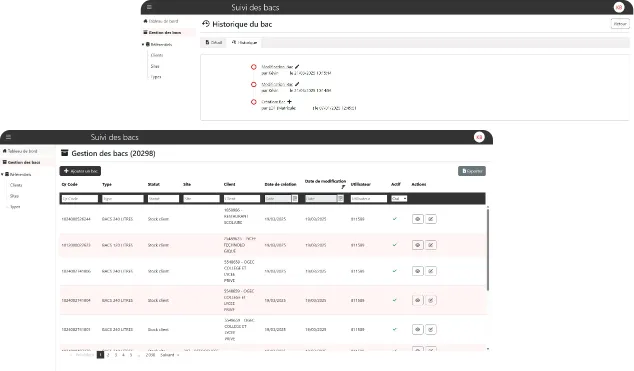Click the user avatar in the upper window
634x371 pixels.
[619, 7]
